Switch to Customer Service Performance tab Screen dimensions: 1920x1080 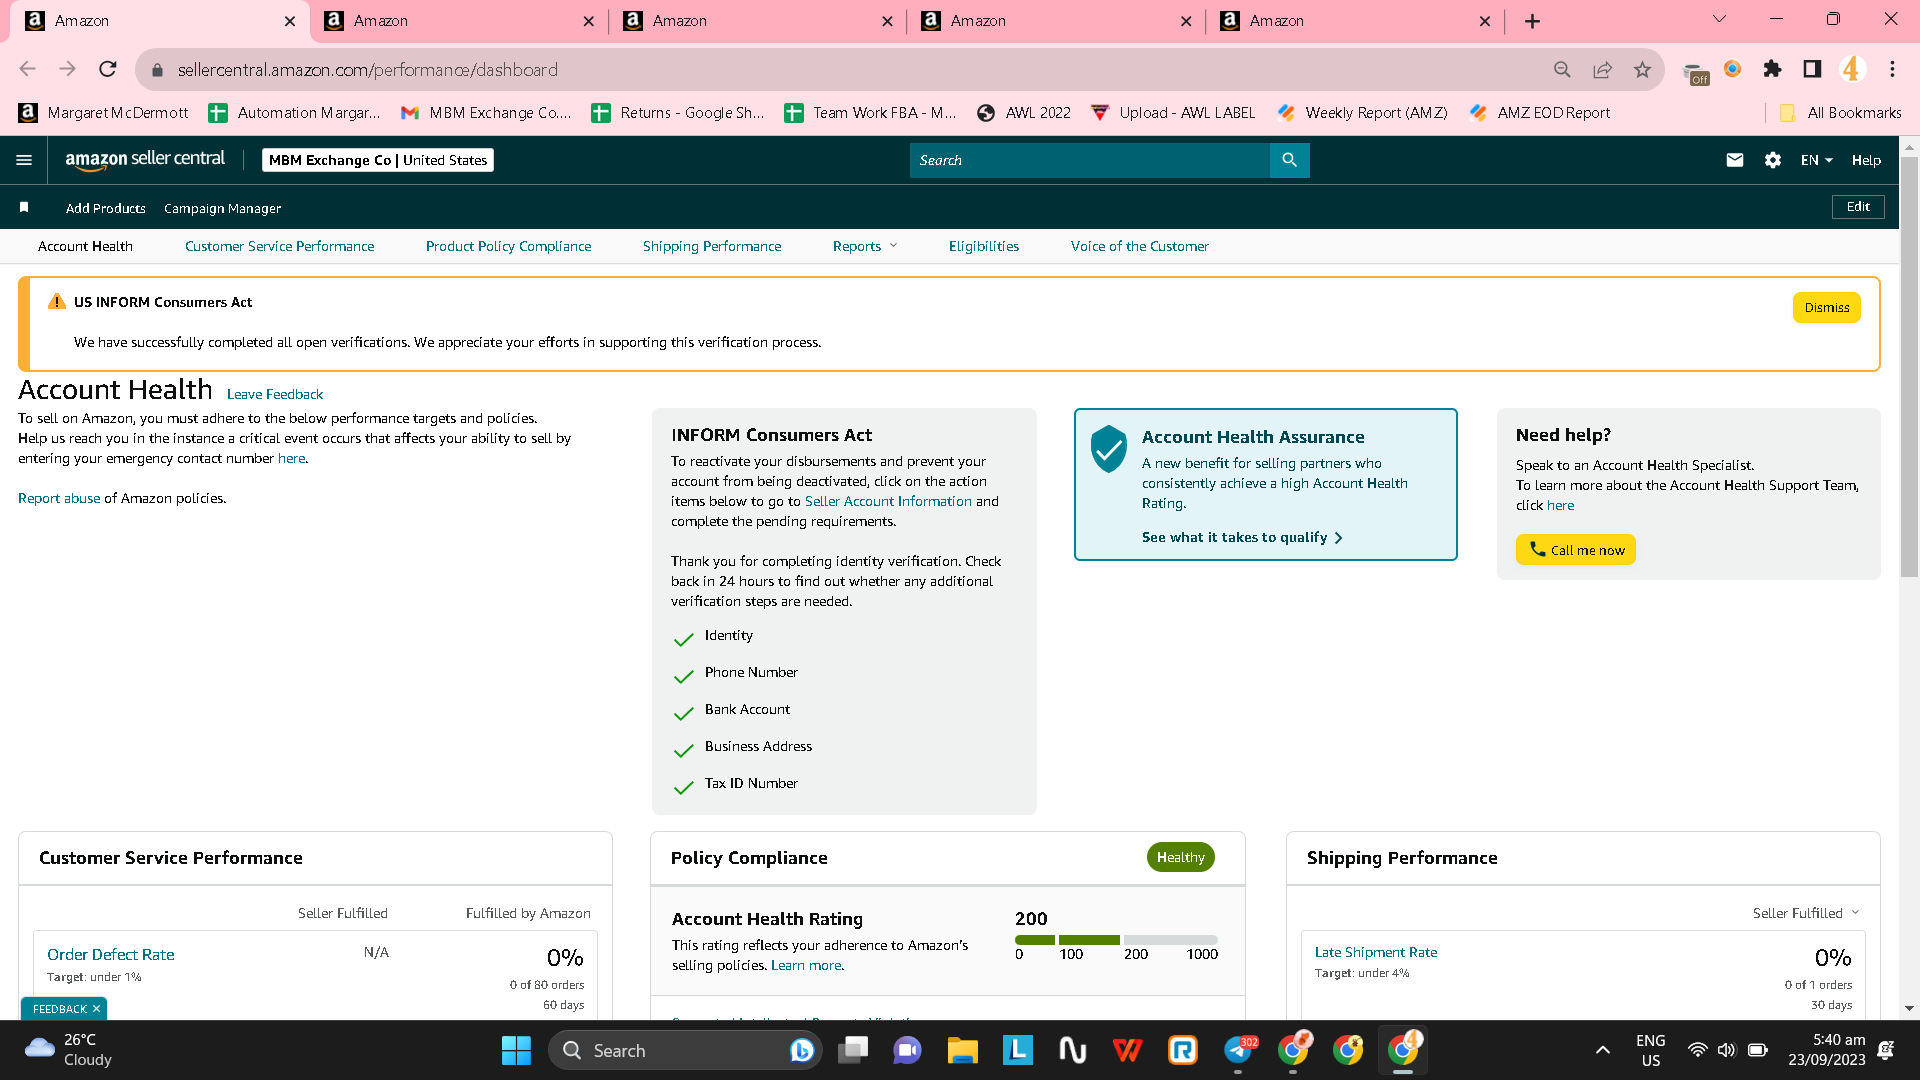280,246
